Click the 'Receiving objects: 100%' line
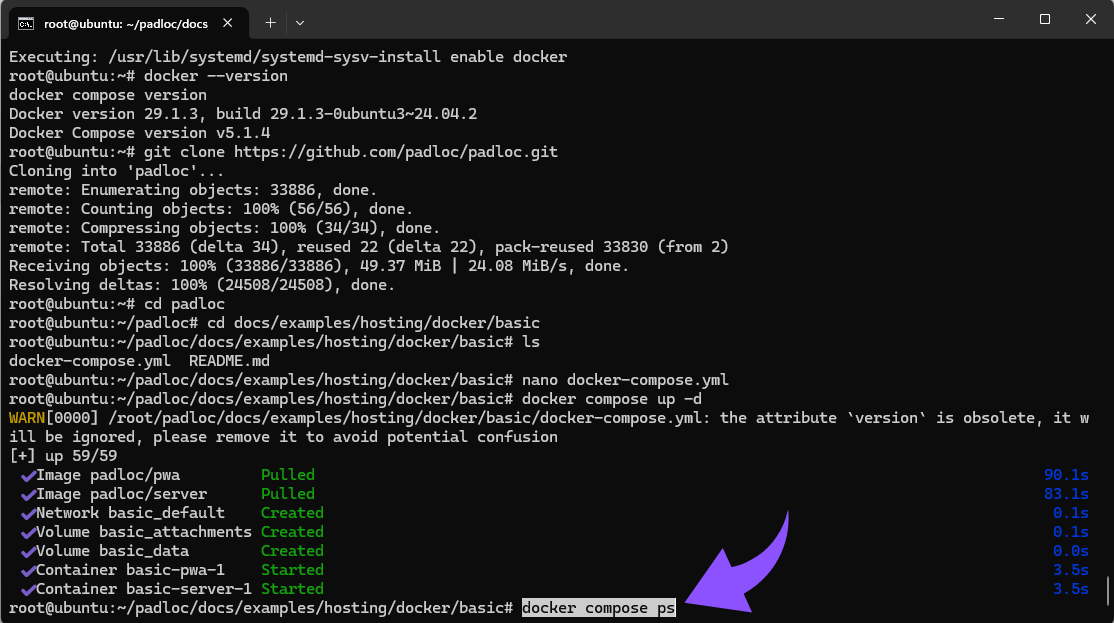Viewport: 1114px width, 623px height. point(319,266)
